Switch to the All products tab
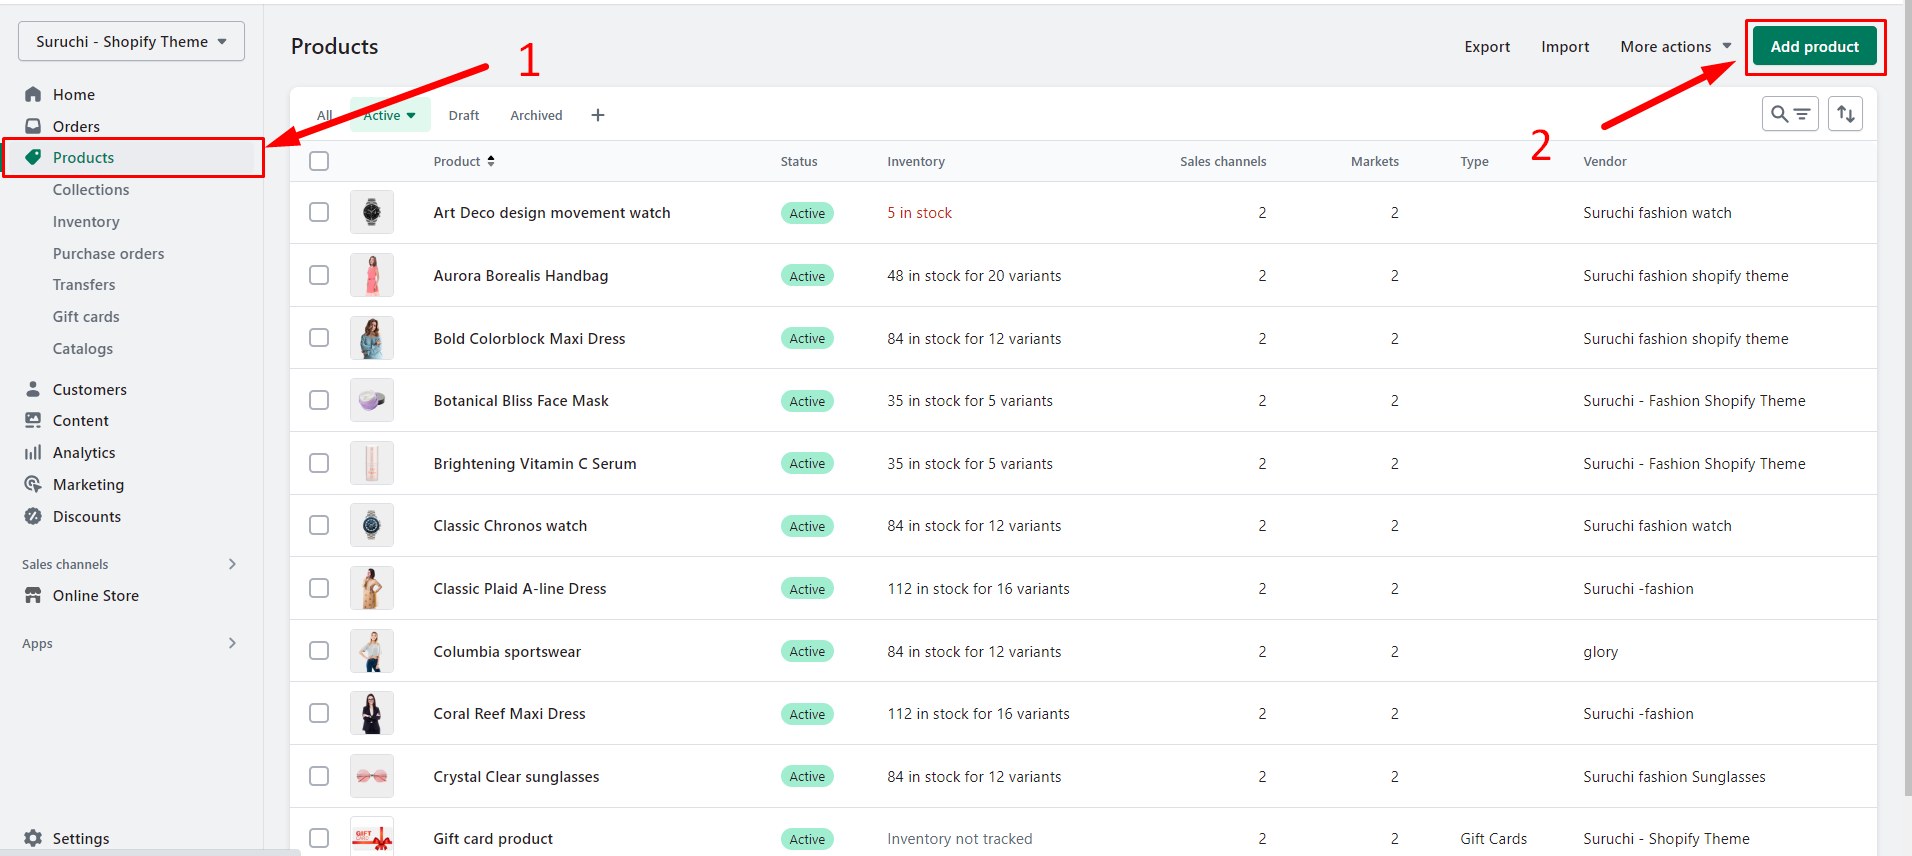1912x856 pixels. pyautogui.click(x=325, y=115)
